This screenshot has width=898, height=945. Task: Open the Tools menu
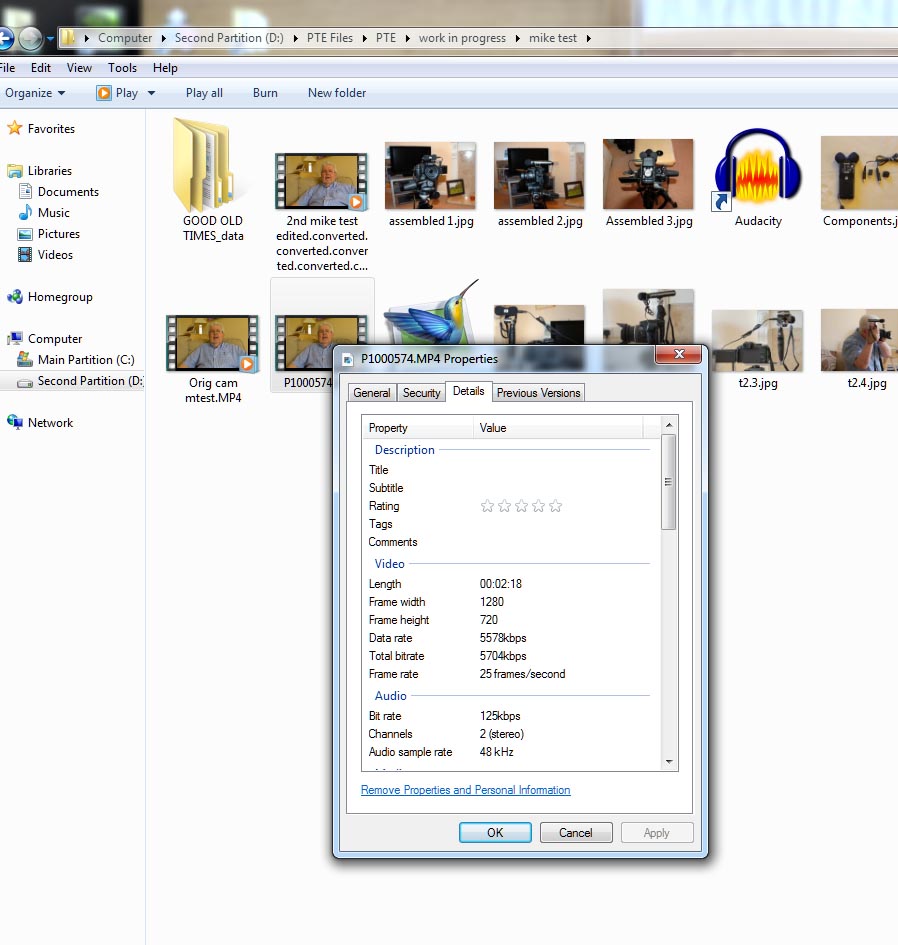[x=122, y=68]
